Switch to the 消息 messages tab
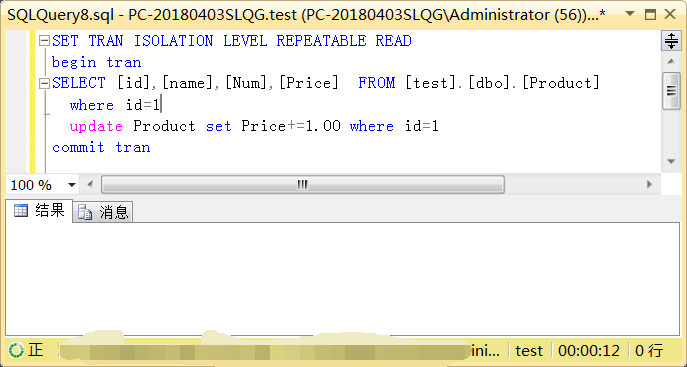Screen dimensions: 687x367 [103, 212]
